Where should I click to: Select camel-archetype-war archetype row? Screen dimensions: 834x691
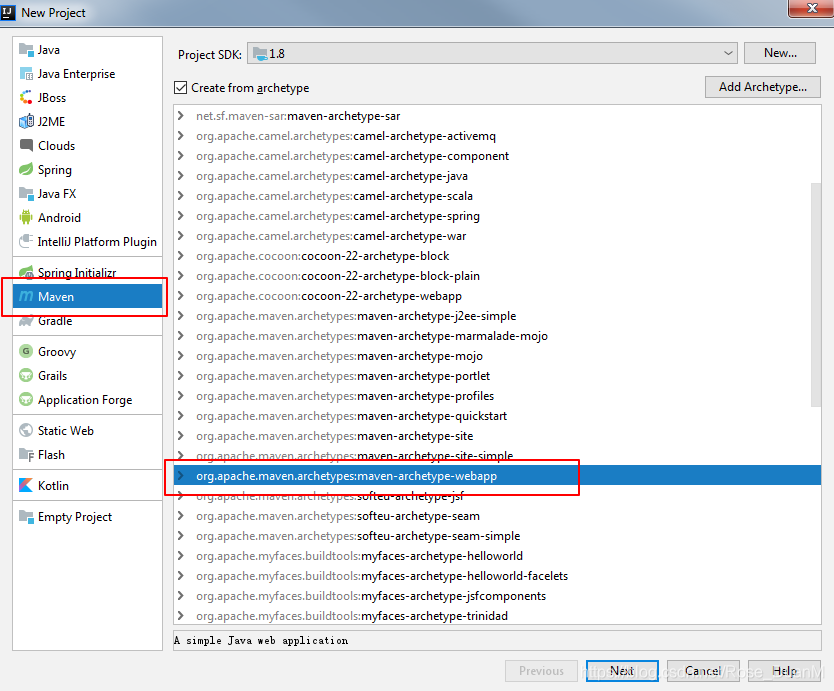coord(497,236)
